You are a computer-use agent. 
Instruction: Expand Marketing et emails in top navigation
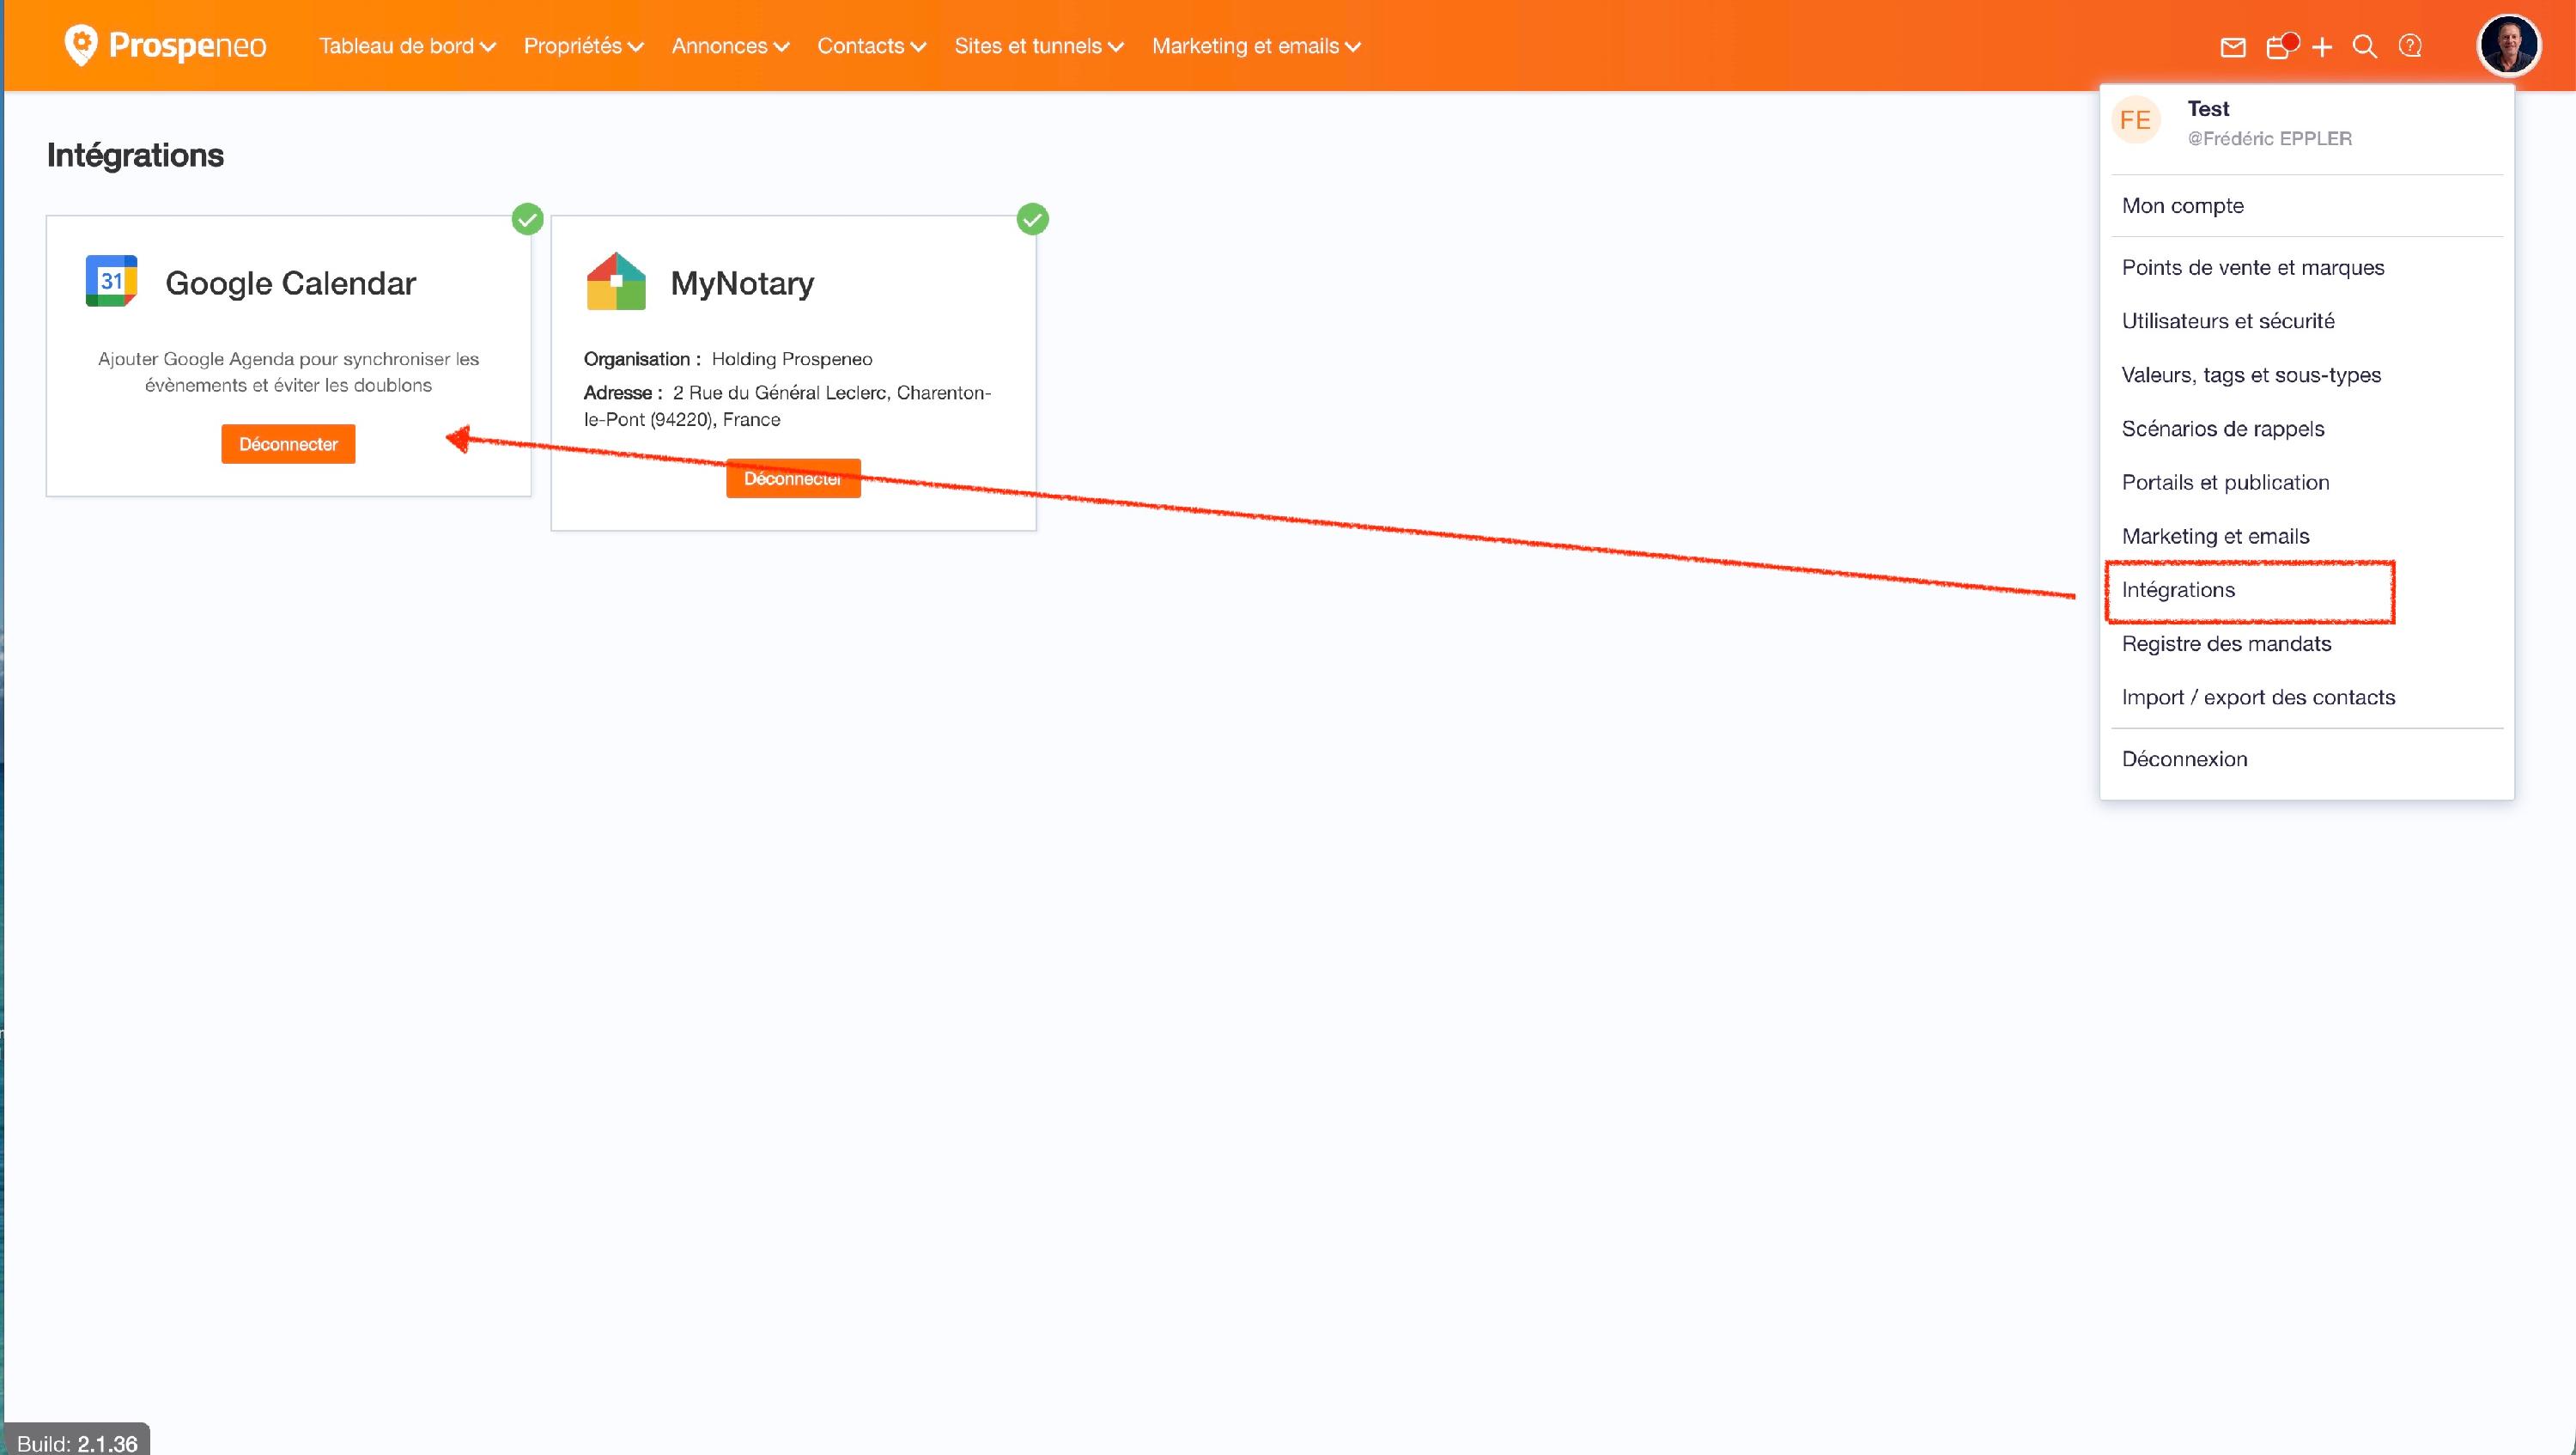(x=1257, y=46)
